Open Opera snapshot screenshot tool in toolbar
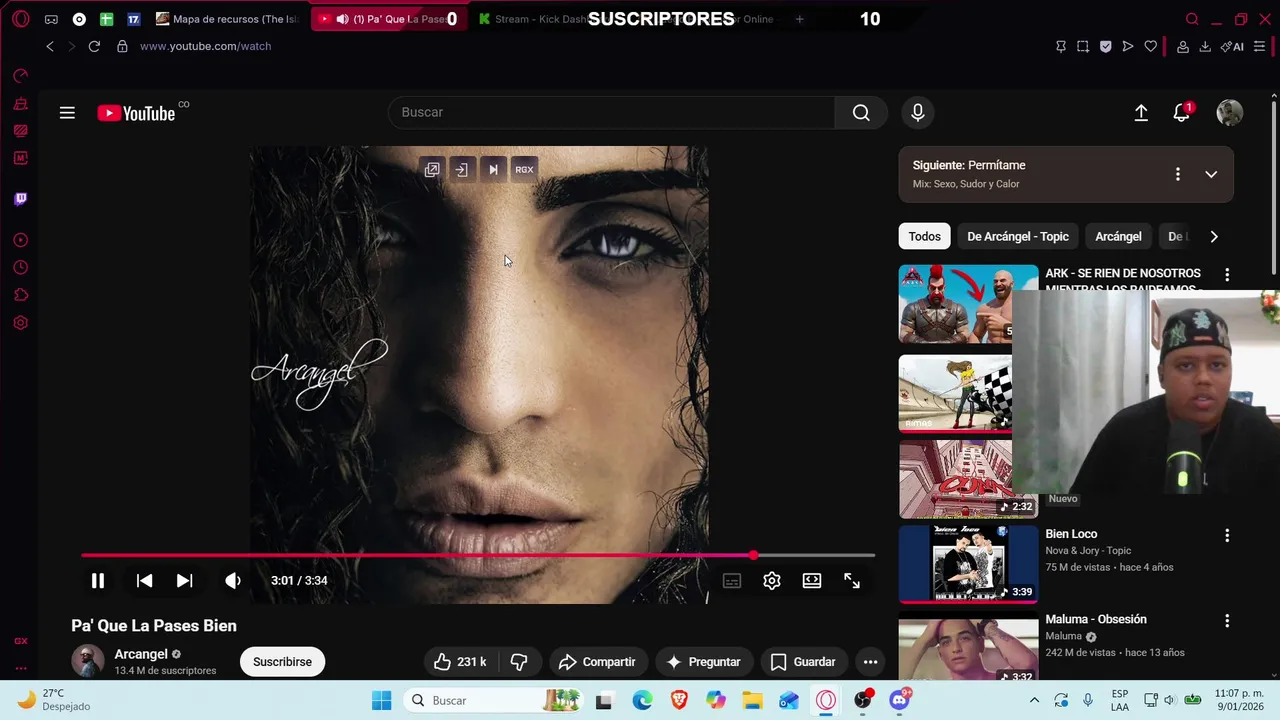This screenshot has width=1280, height=720. pyautogui.click(x=1083, y=46)
